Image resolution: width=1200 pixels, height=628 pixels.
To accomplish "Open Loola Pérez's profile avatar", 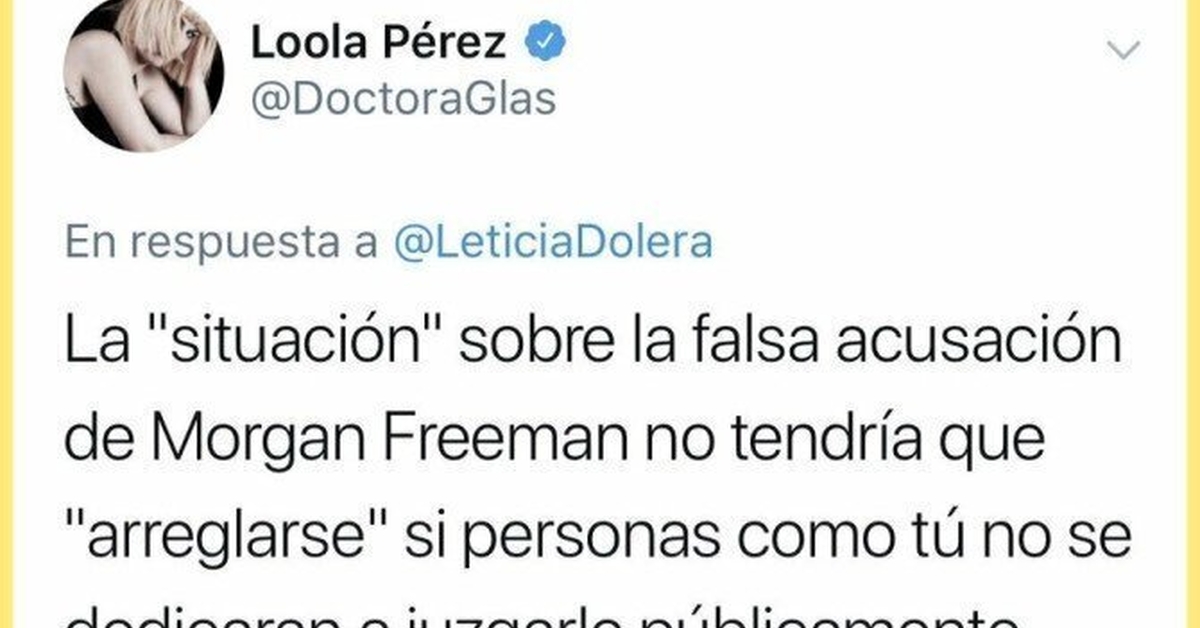I will (144, 73).
